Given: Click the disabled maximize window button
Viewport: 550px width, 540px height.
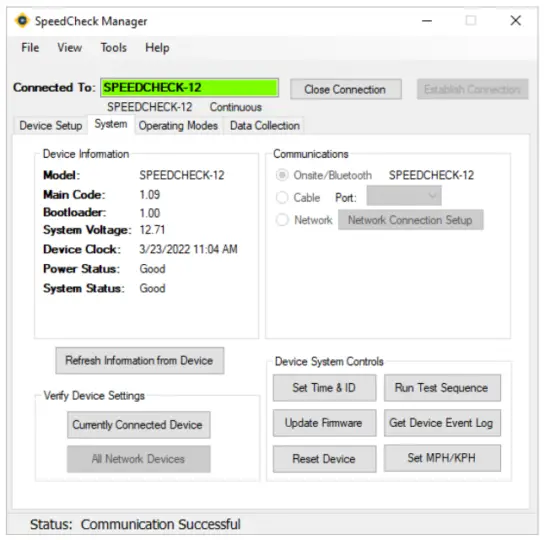Looking at the screenshot, I should [x=471, y=21].
